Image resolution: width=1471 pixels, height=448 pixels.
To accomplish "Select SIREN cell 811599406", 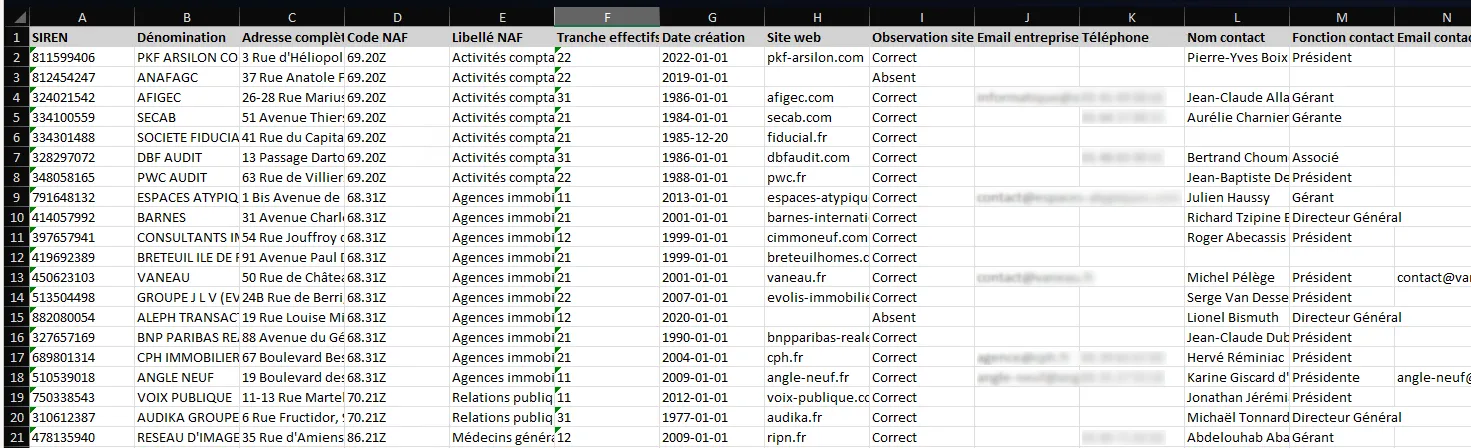I will [81, 57].
